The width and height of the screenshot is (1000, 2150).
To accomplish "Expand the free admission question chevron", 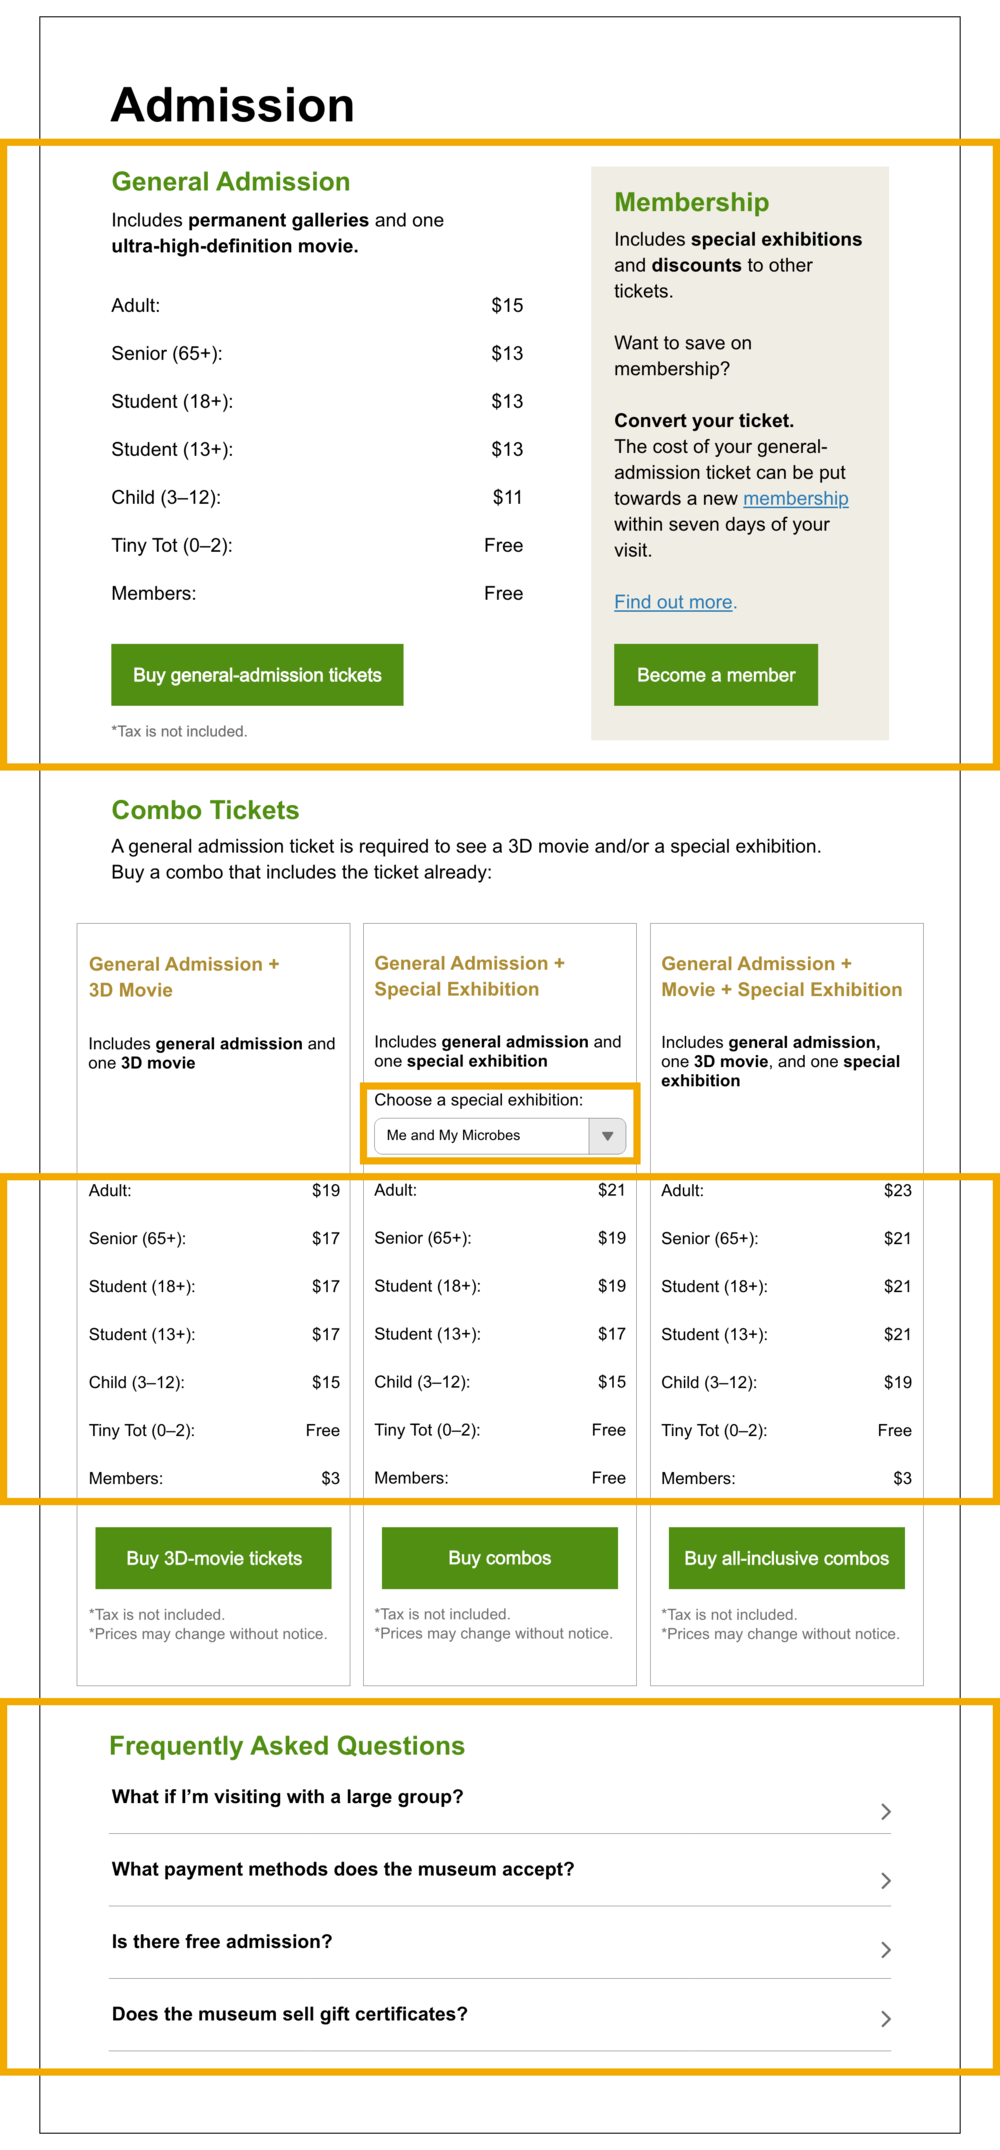I will pos(886,1950).
